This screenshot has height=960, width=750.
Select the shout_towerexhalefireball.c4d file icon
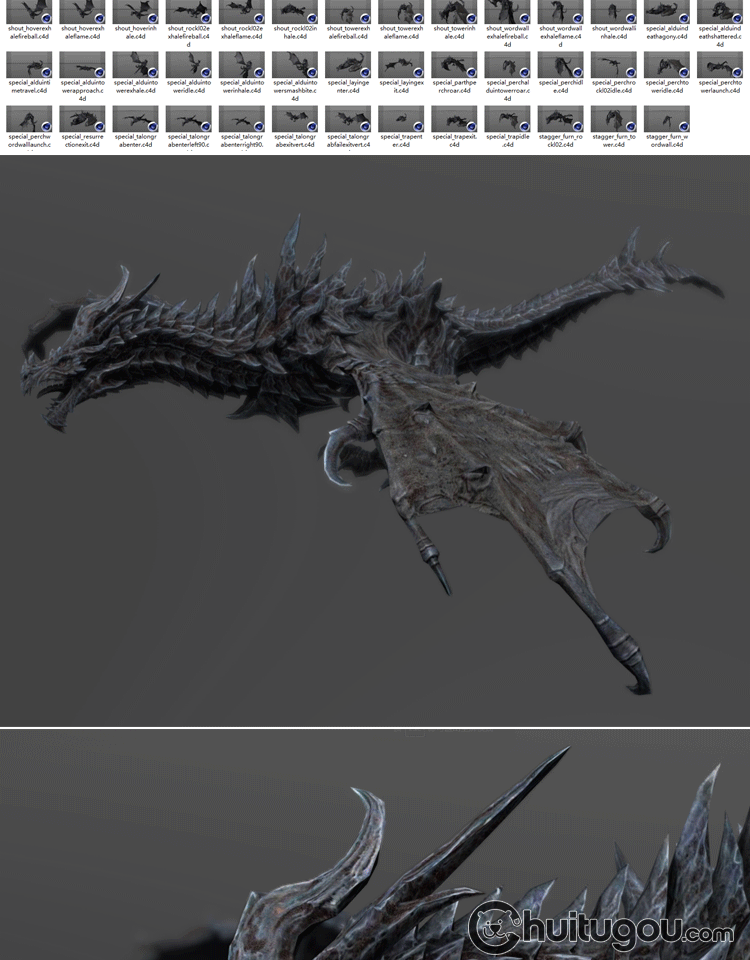click(x=348, y=12)
